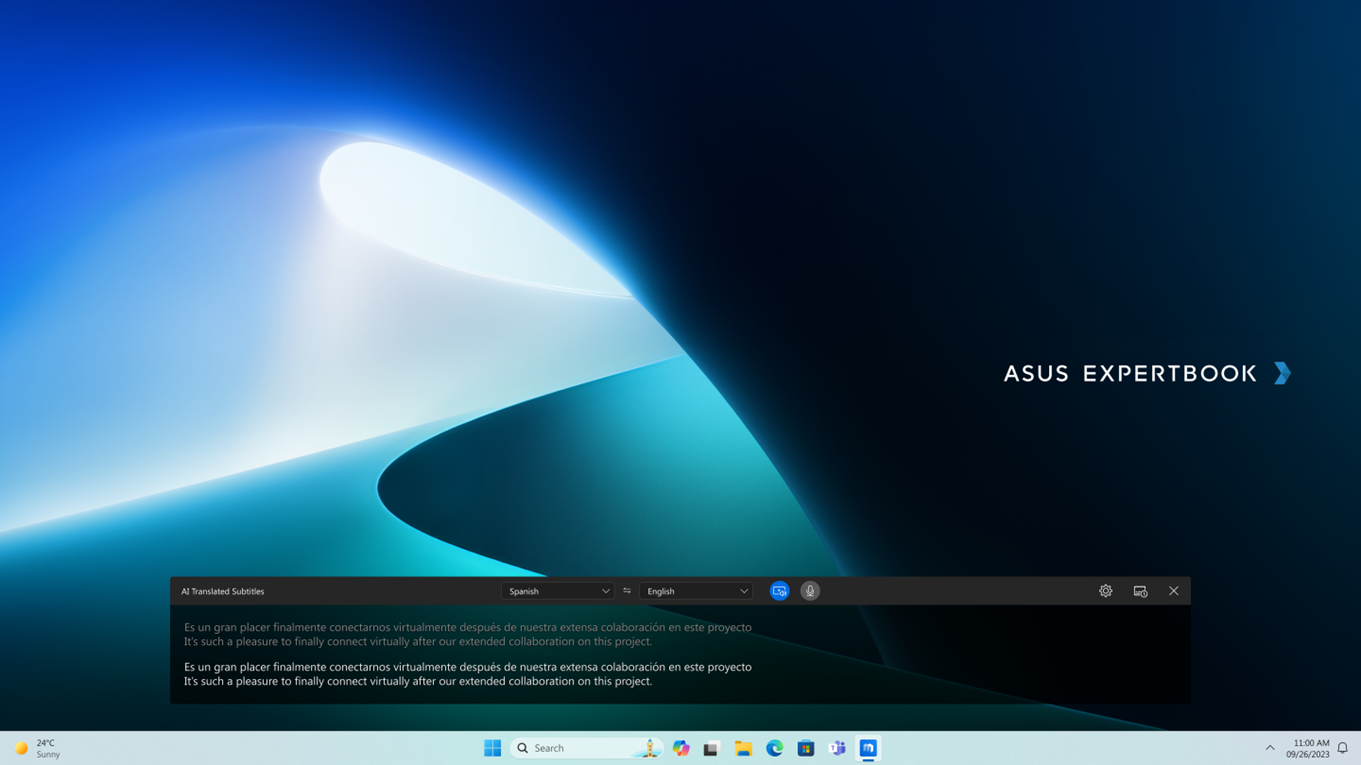
Task: Open the subtitle history window icon
Action: pos(1140,591)
